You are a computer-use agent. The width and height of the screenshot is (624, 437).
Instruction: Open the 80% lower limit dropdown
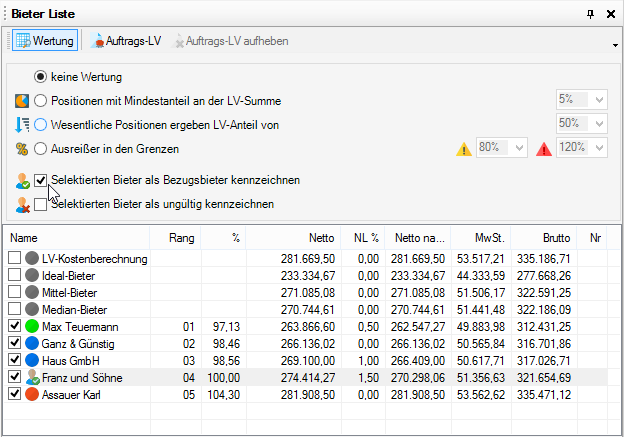click(519, 148)
